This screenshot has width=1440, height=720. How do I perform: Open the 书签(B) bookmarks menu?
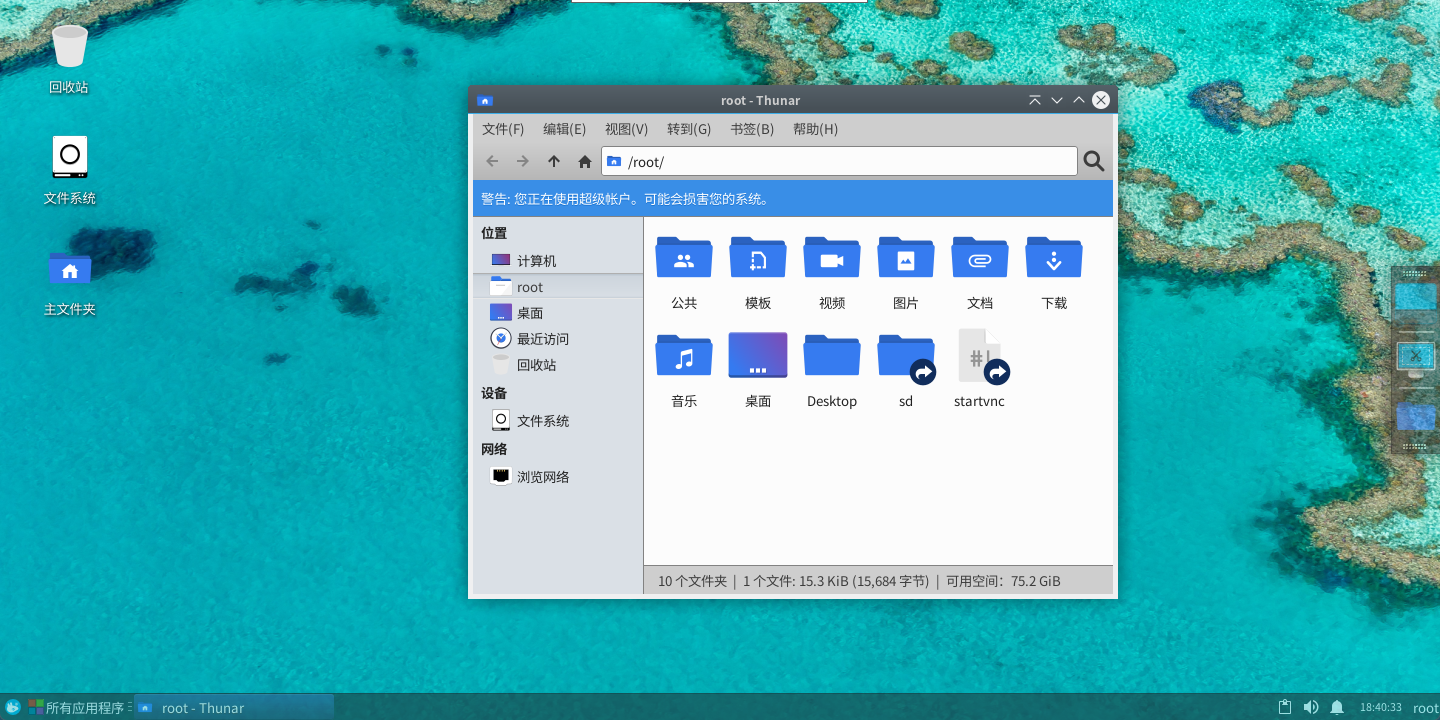(x=752, y=129)
